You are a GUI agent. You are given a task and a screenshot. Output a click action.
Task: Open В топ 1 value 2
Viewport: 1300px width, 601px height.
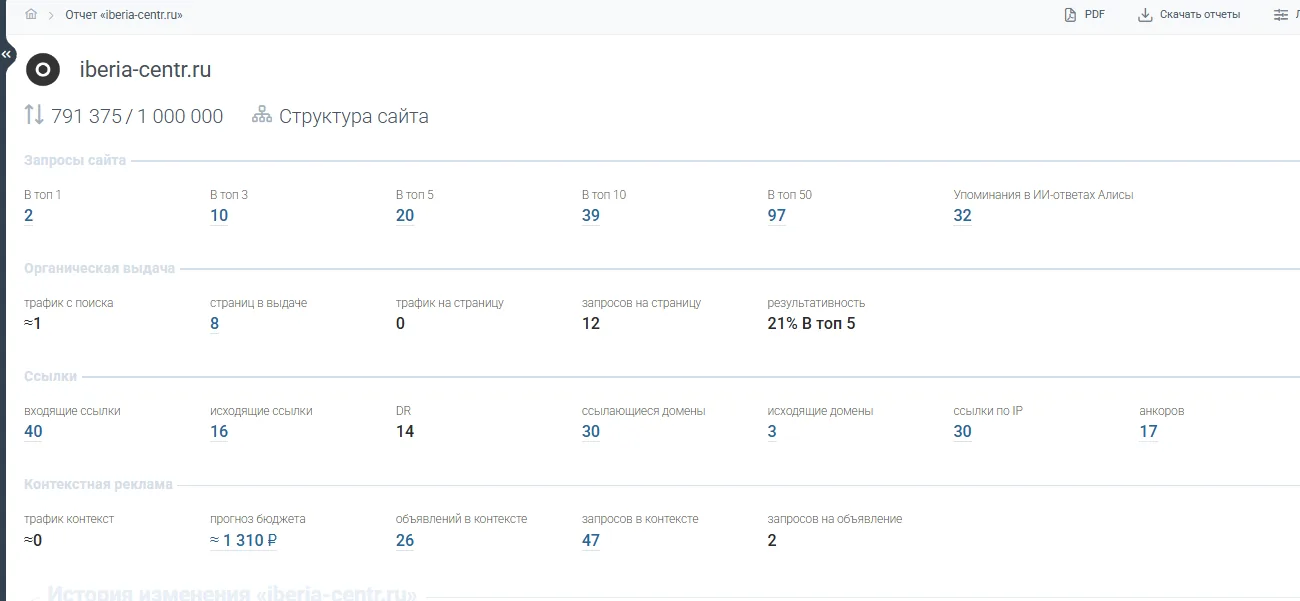click(x=28, y=215)
